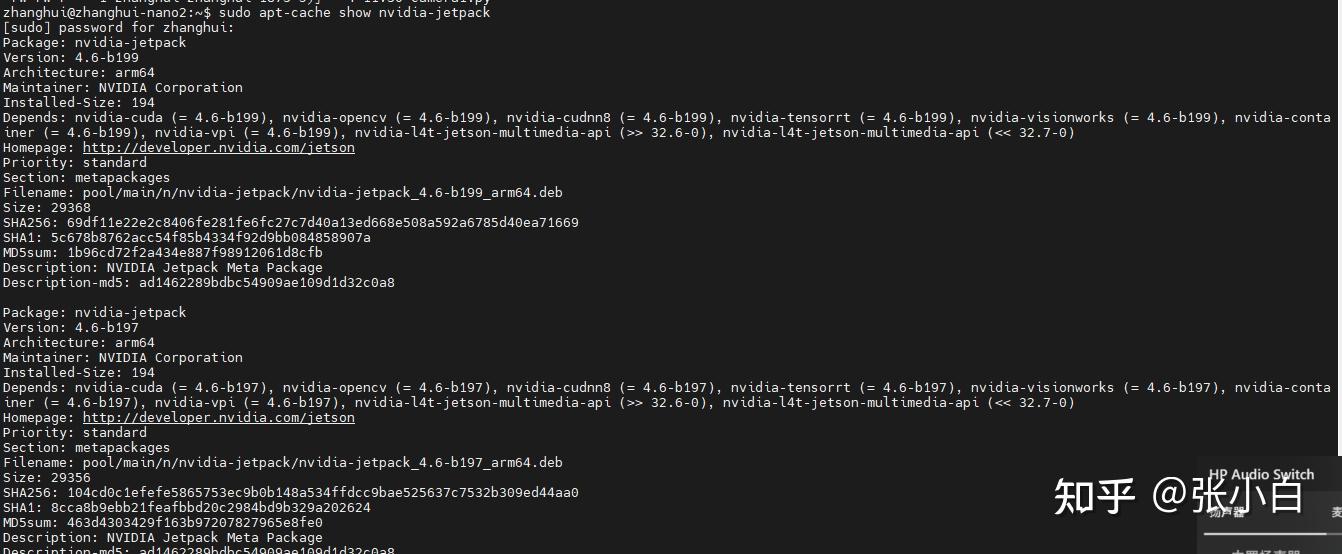Click the Version: 4.6-b197 line

point(71,328)
